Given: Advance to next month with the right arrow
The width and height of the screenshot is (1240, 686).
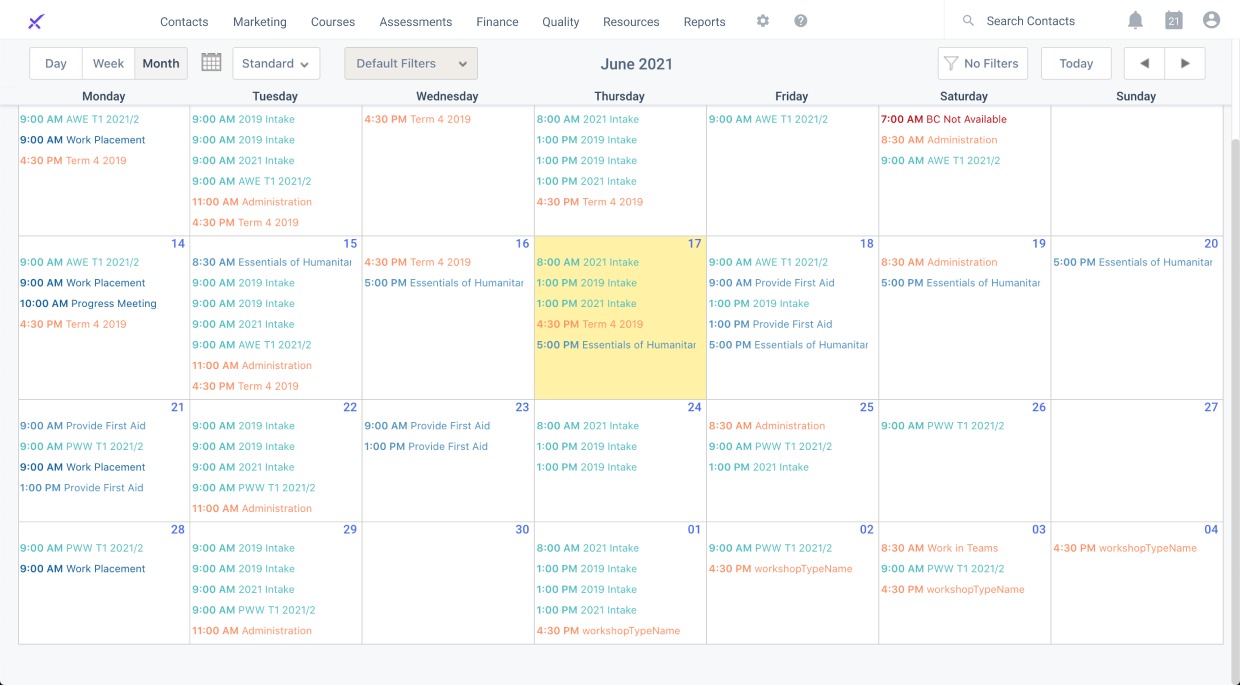Looking at the screenshot, I should point(1184,63).
